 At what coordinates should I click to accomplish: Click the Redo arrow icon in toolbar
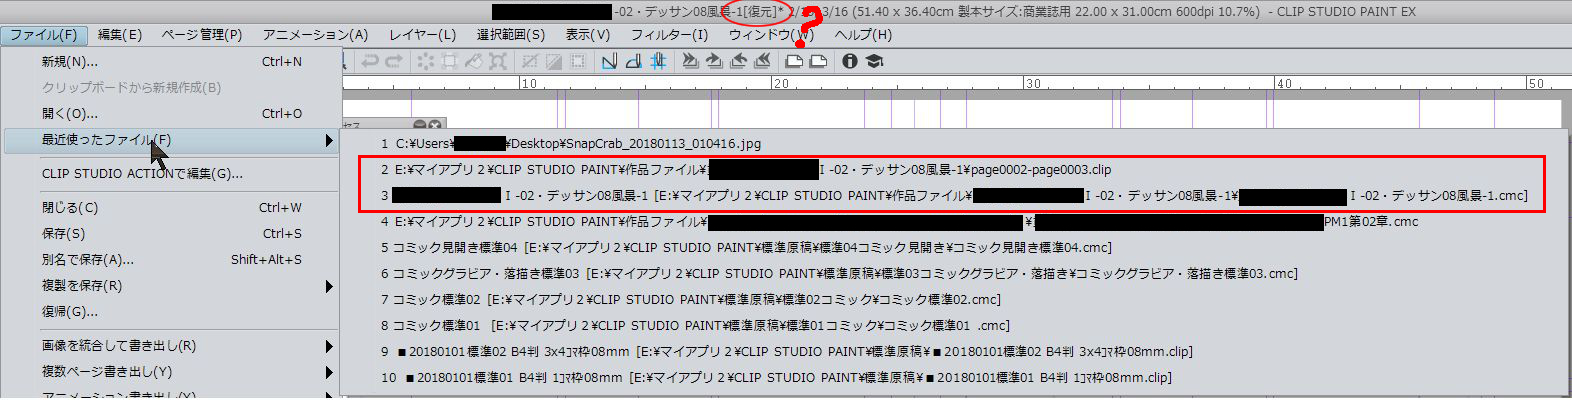coord(394,61)
